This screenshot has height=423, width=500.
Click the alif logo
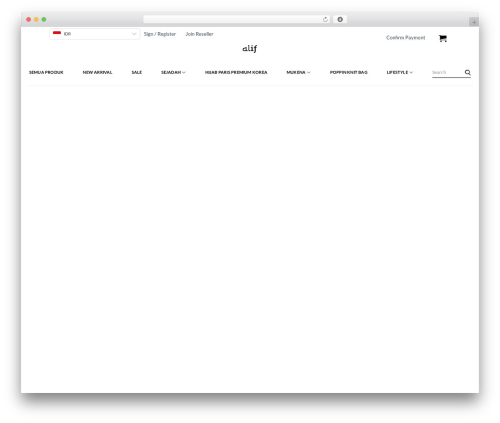coord(250,49)
